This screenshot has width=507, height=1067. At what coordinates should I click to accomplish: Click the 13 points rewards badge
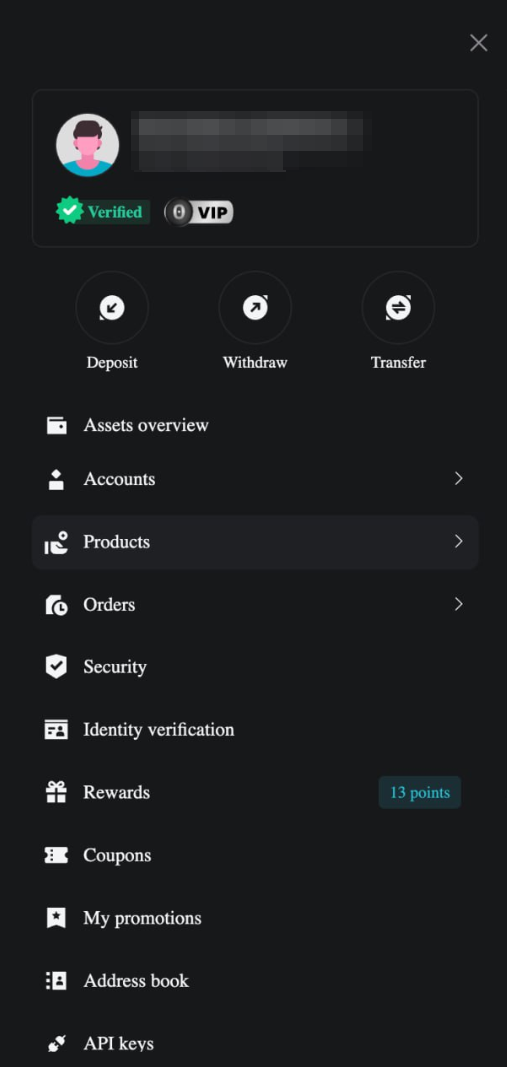[x=420, y=793]
